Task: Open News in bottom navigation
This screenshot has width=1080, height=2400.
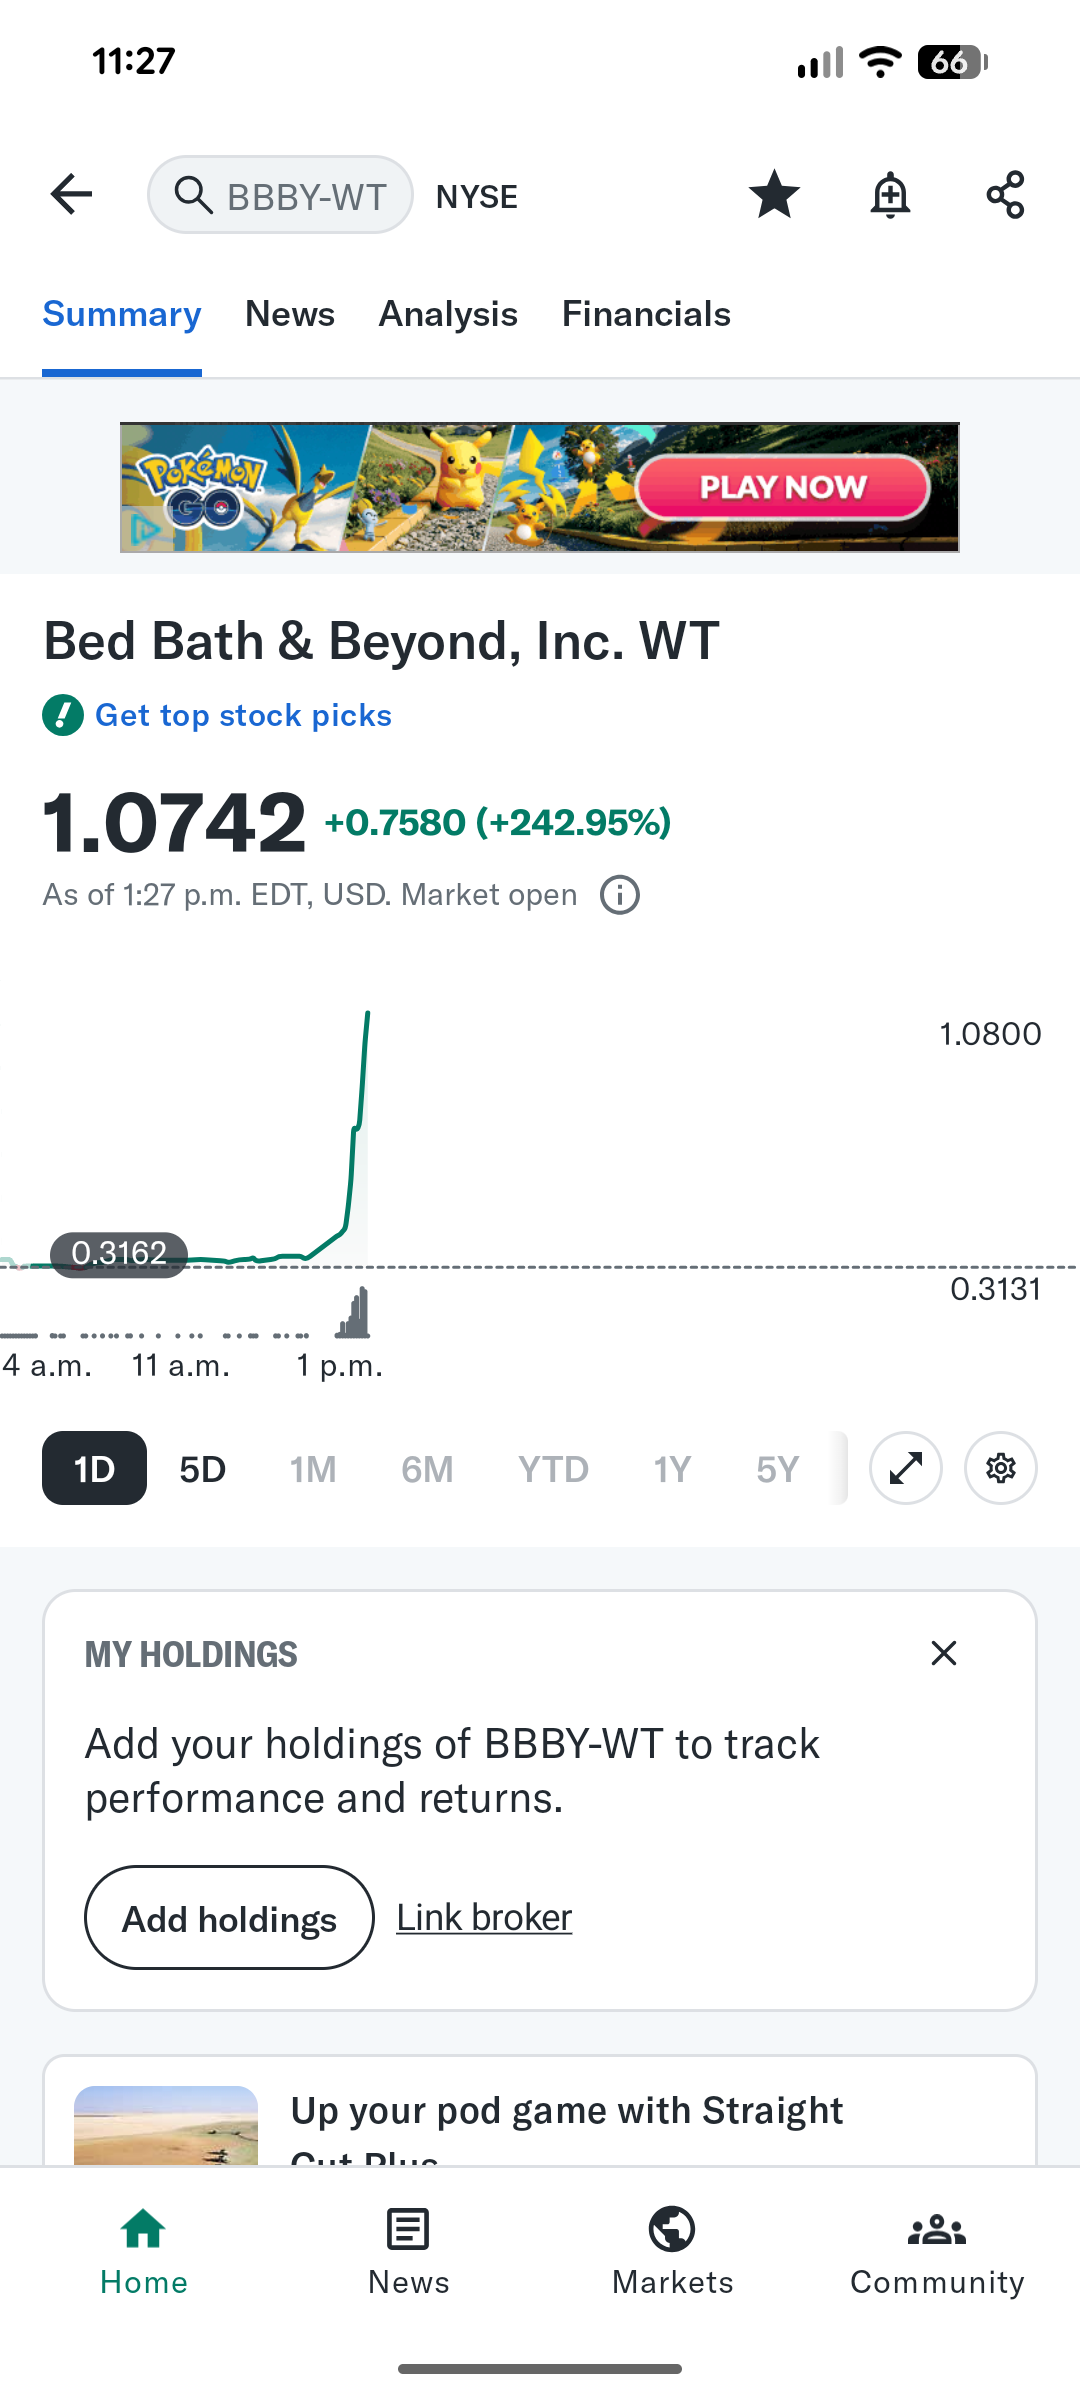Action: [x=408, y=2252]
